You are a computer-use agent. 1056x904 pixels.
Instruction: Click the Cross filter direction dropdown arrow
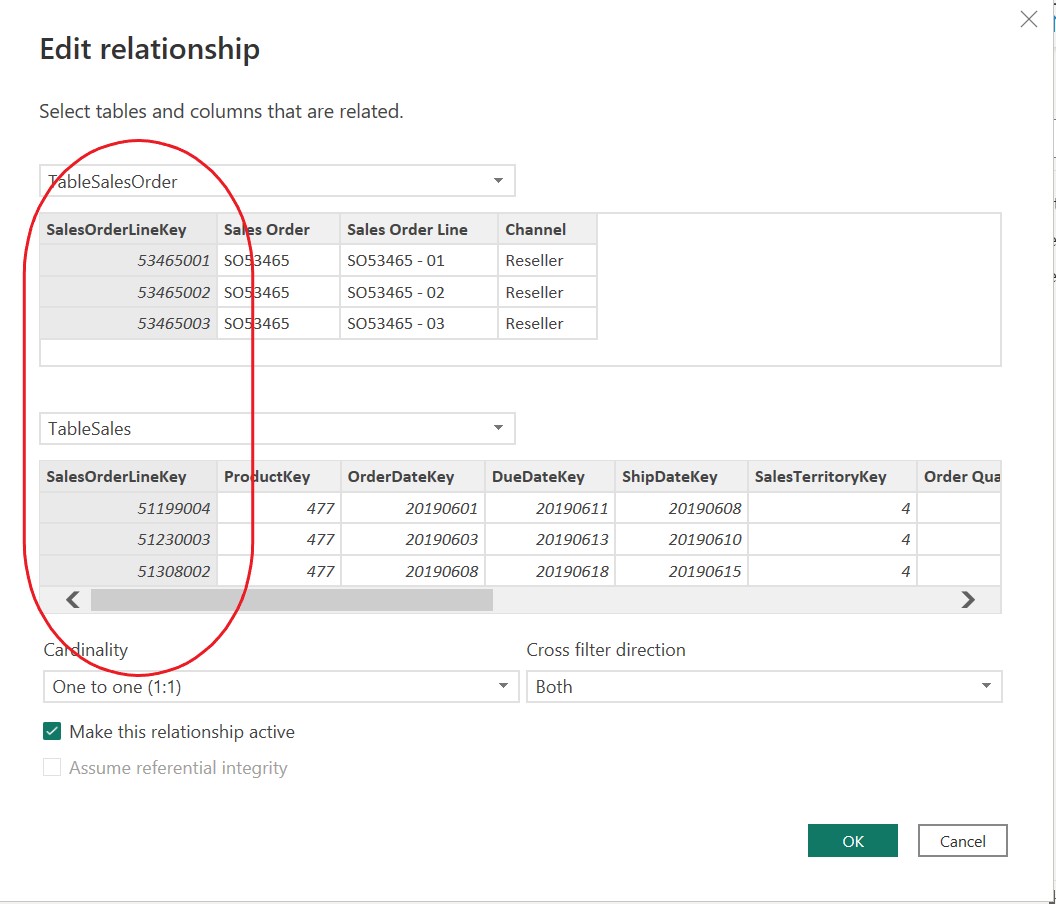(984, 686)
